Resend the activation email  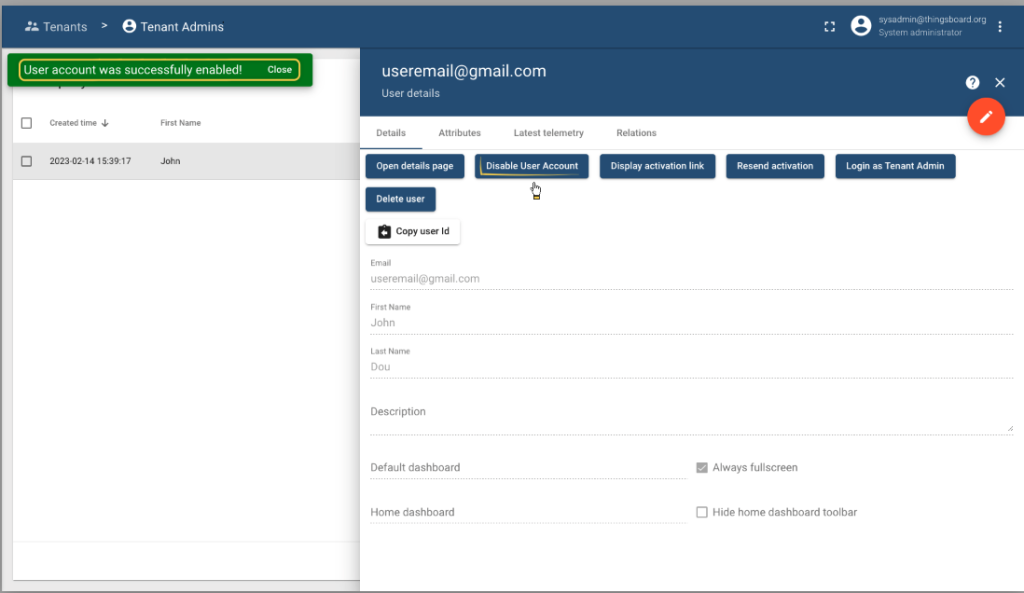tap(774, 166)
